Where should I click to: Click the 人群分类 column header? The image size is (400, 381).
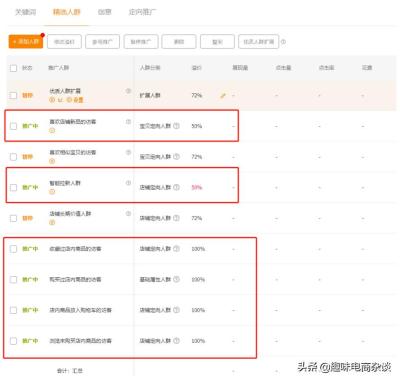tap(150, 68)
